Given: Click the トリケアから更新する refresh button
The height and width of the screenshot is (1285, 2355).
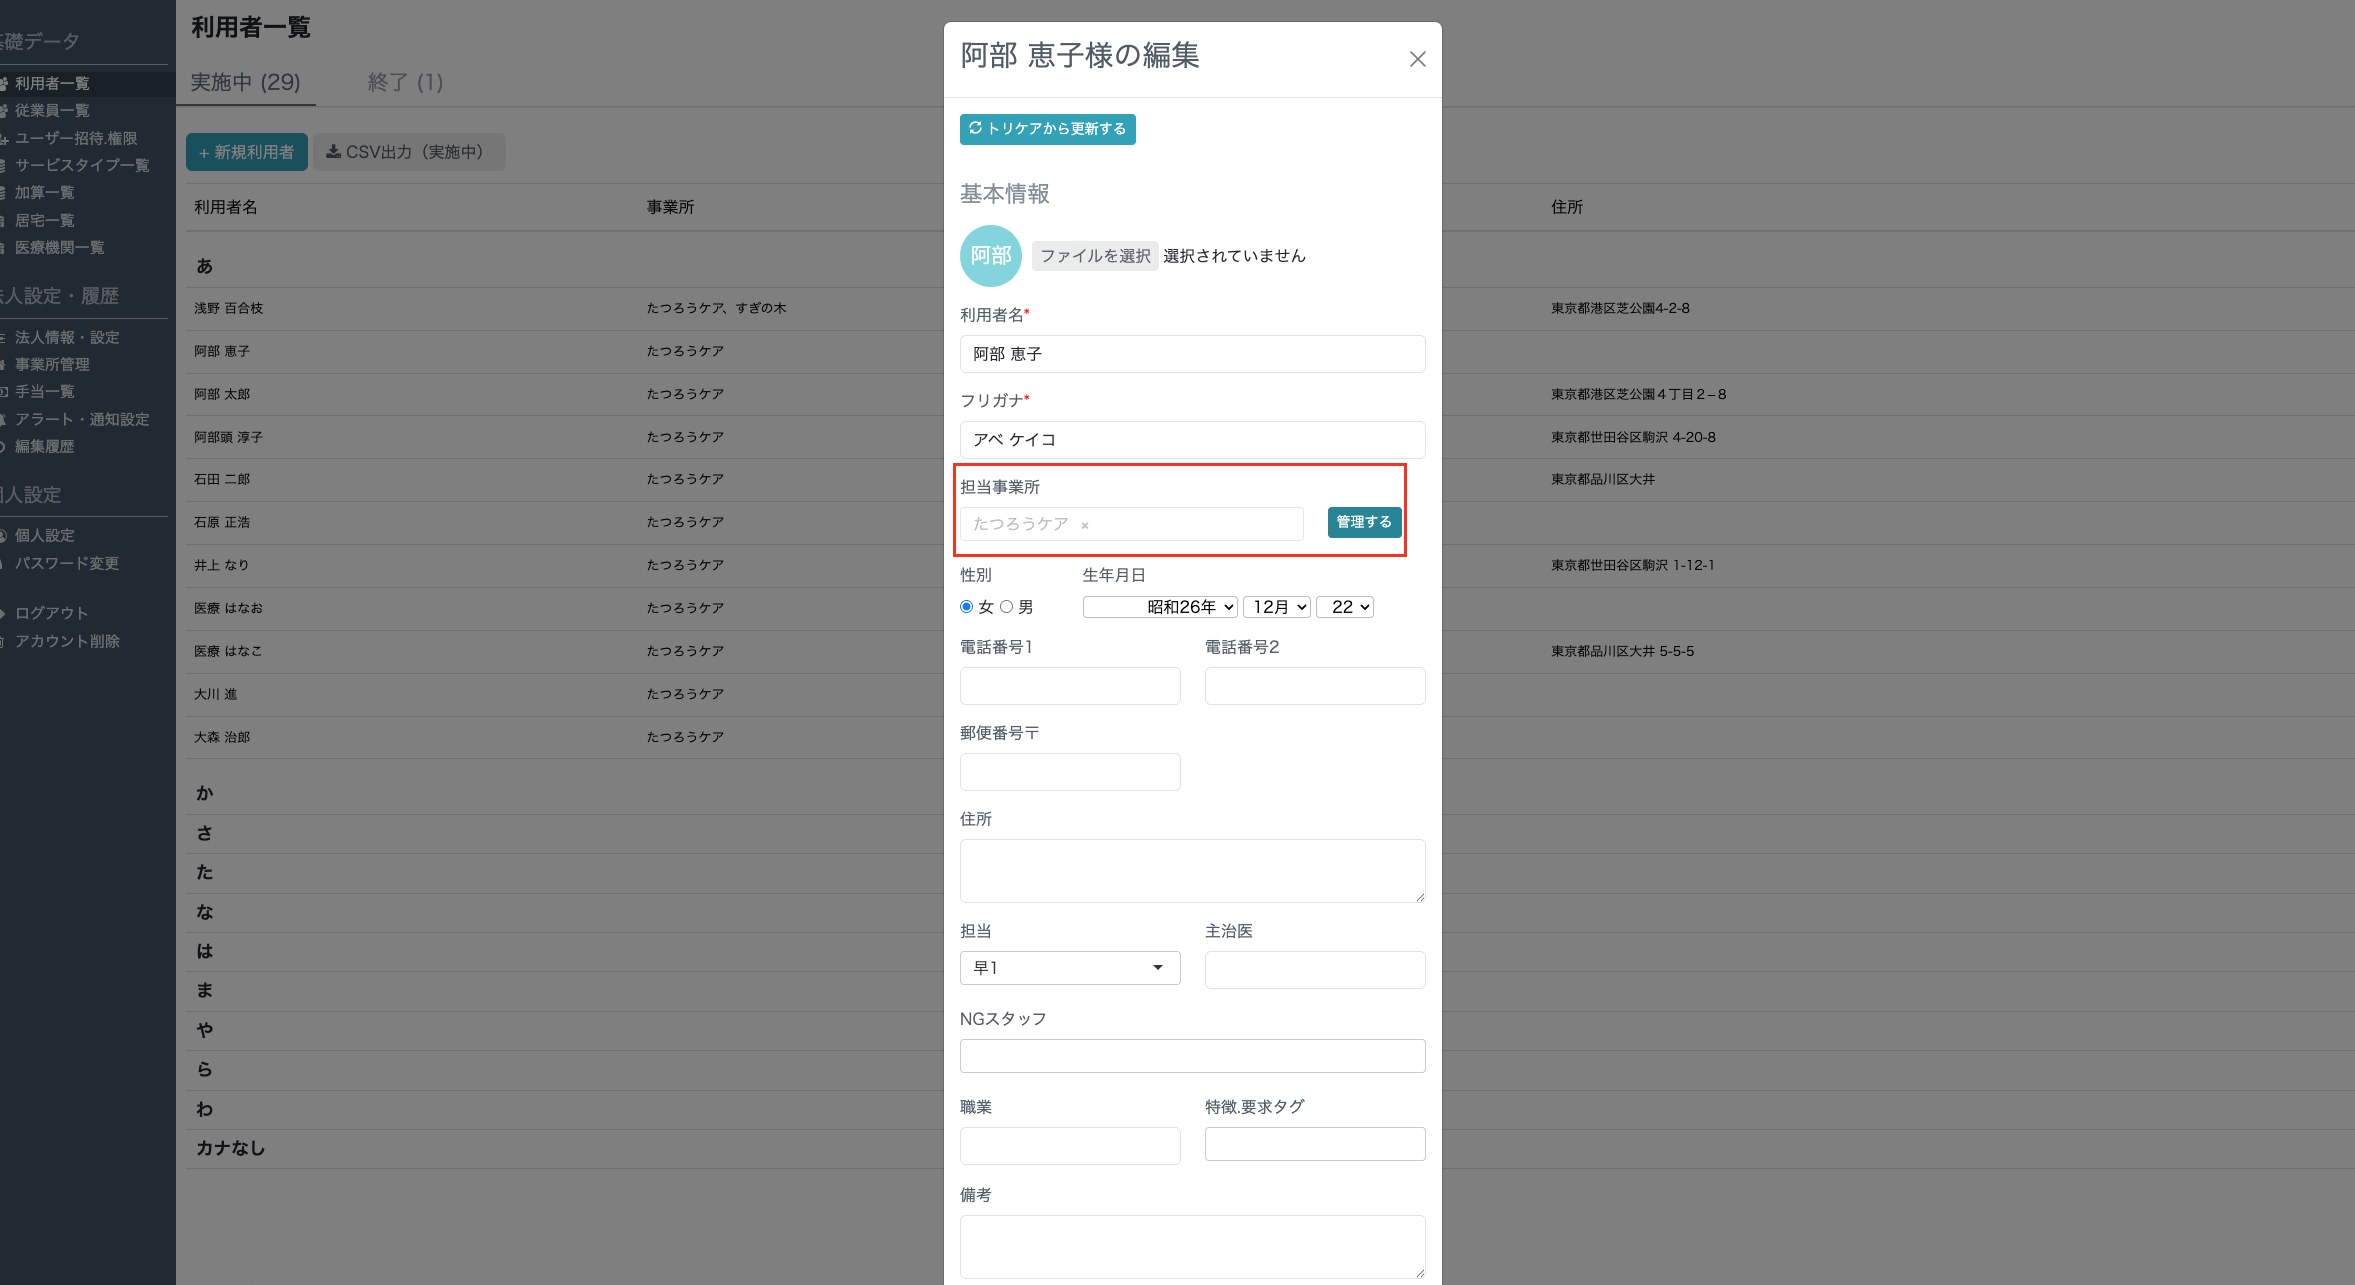Looking at the screenshot, I should [1047, 129].
